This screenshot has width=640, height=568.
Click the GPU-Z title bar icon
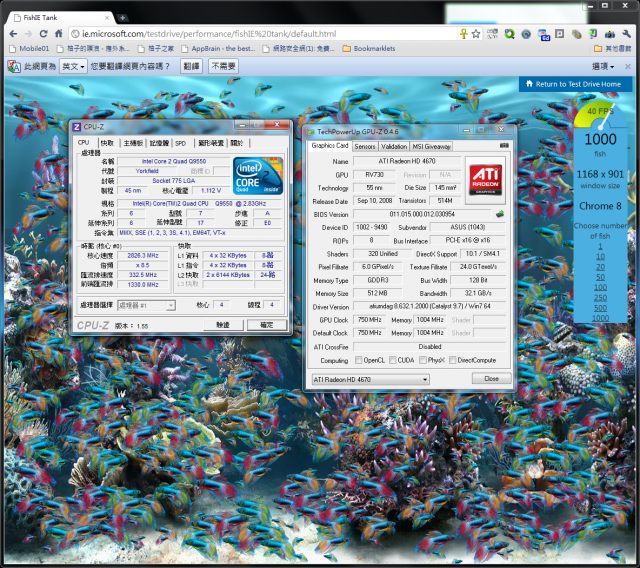point(311,132)
